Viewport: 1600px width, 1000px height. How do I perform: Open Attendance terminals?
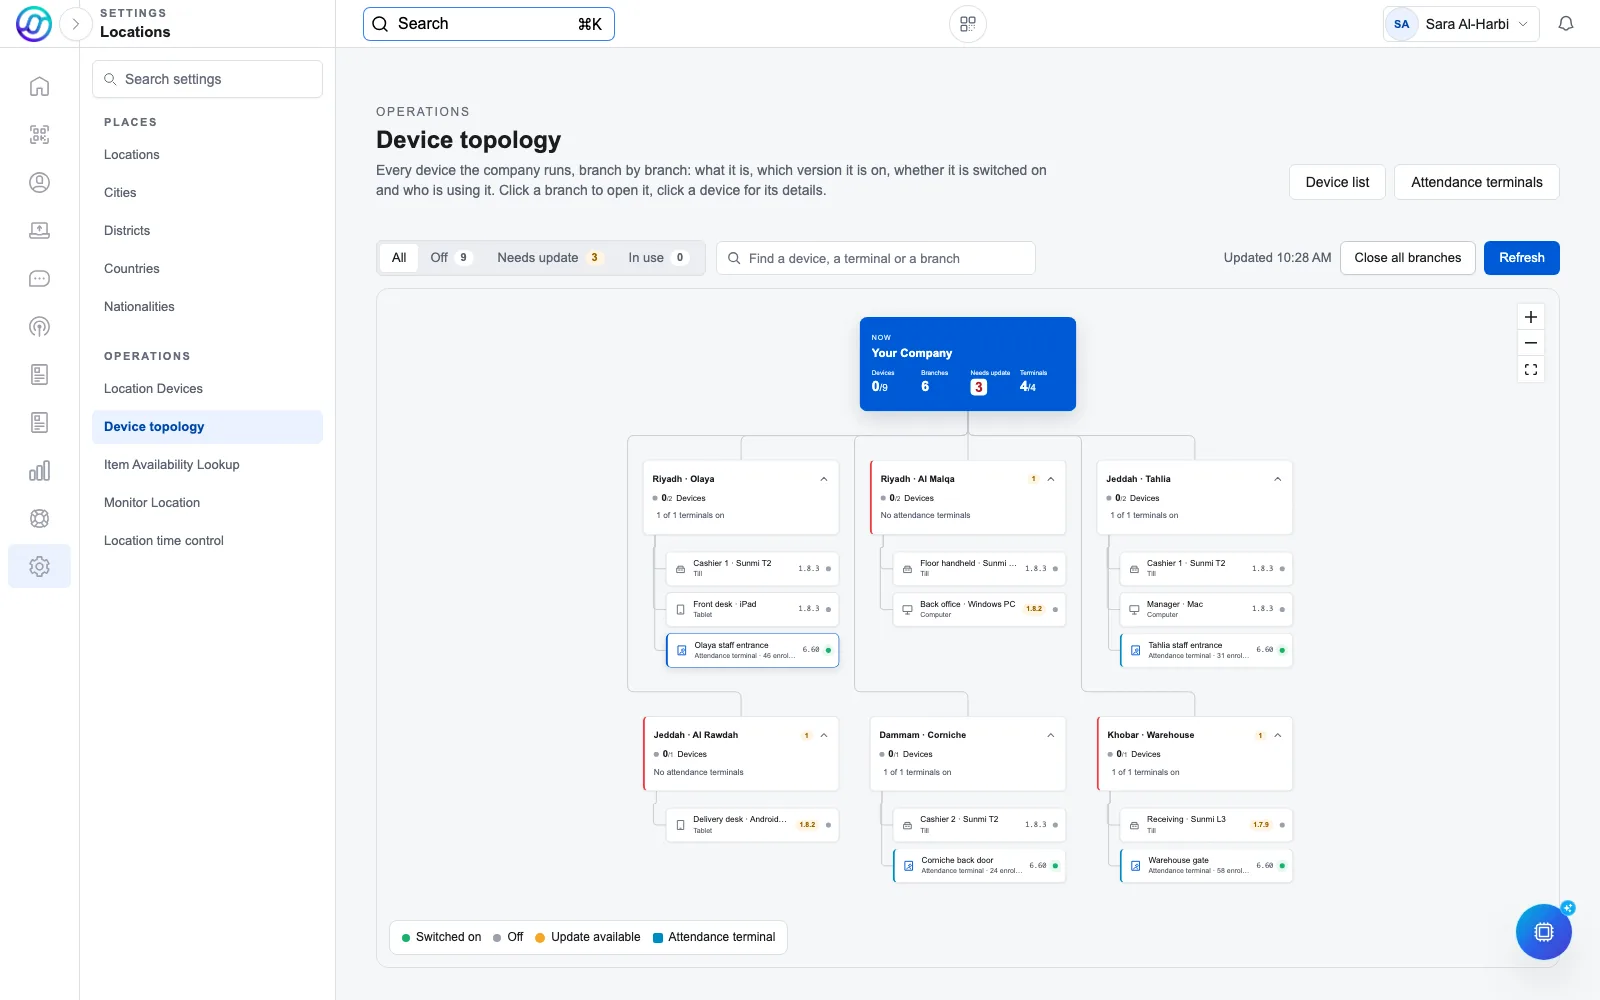[x=1476, y=182]
